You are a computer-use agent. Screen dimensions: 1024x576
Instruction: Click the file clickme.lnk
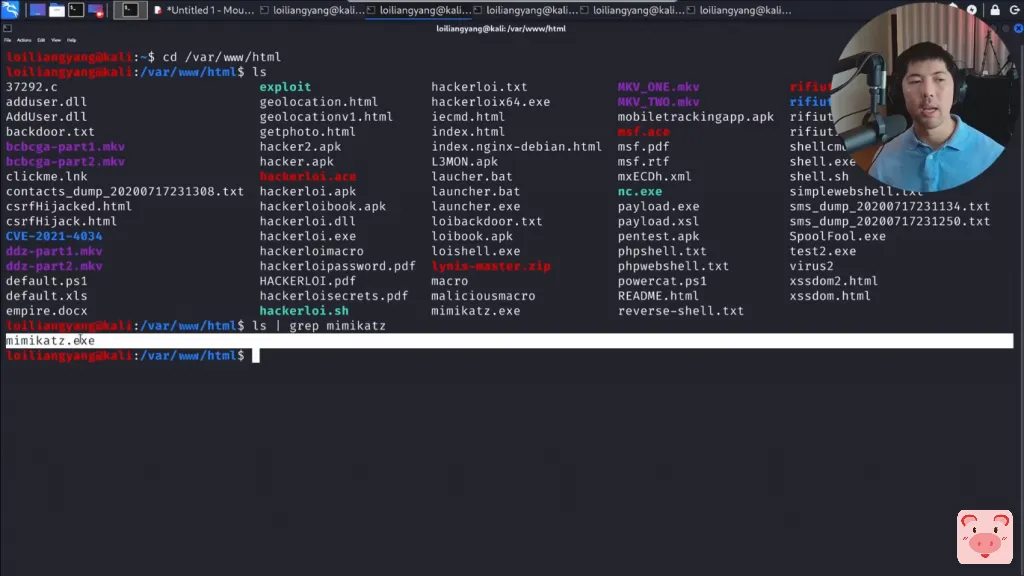46,176
